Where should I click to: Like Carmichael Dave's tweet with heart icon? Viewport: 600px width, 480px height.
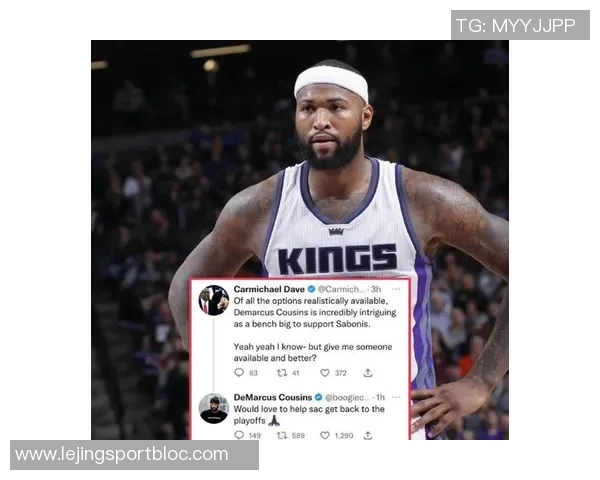325,372
